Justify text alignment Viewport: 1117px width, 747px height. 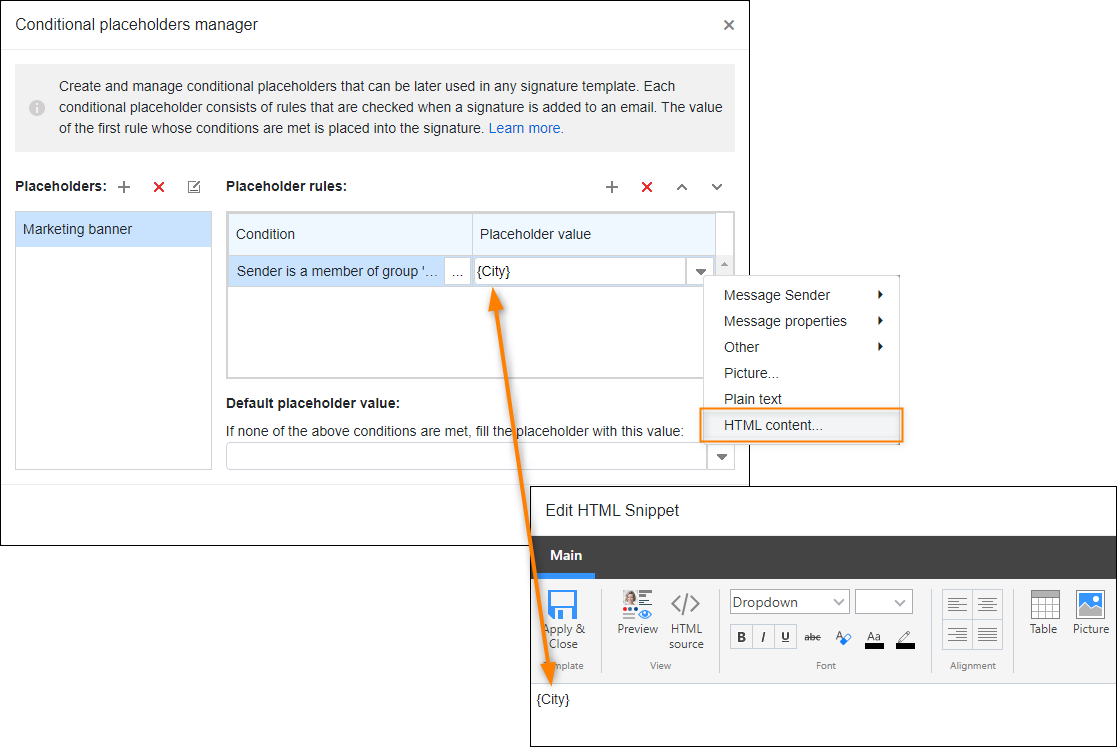click(x=987, y=634)
